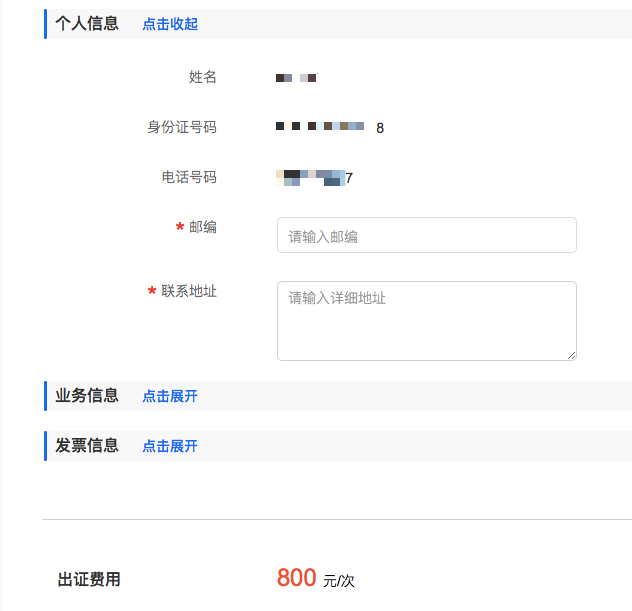Click the masked 身份证号码 value
Viewport: 632px width, 611px height.
click(330, 127)
